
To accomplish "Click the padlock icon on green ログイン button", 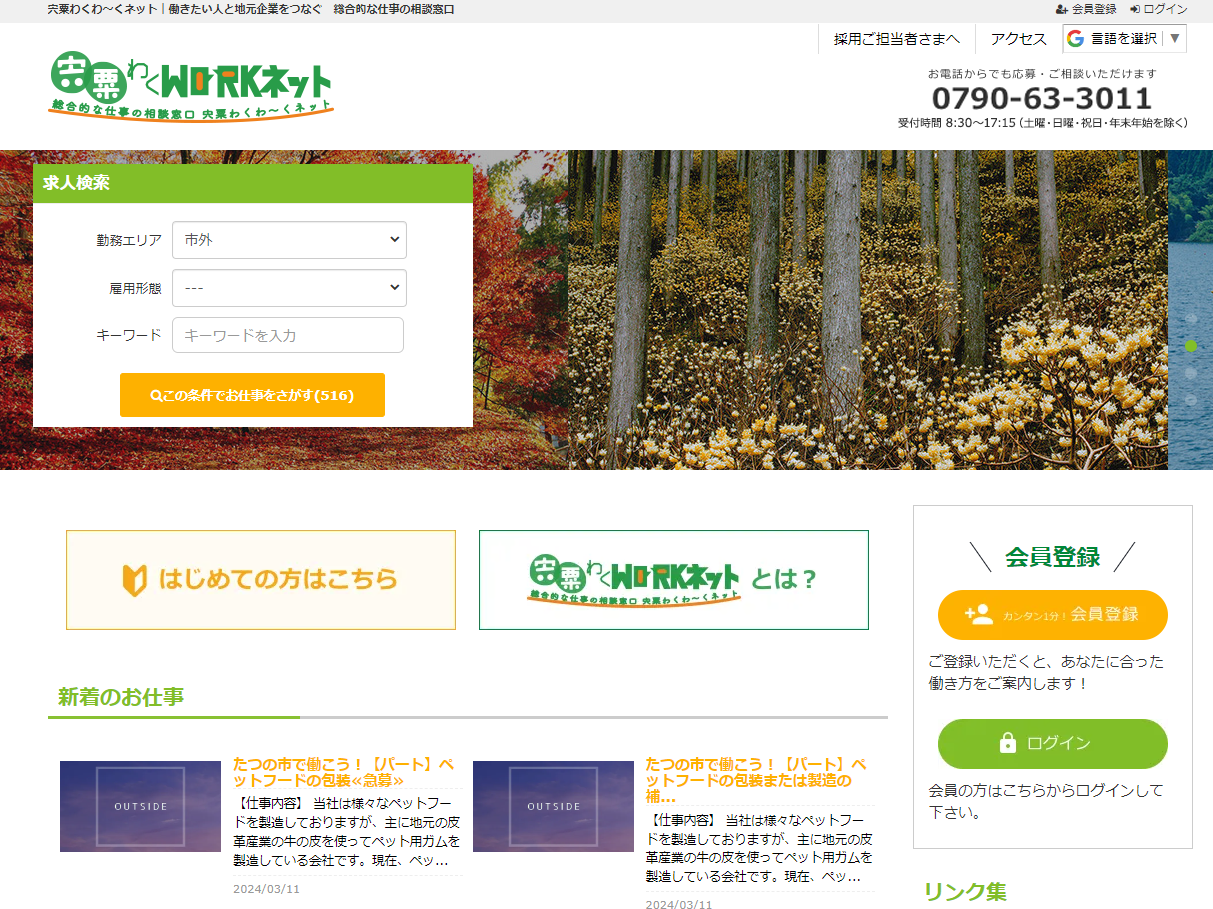I will pyautogui.click(x=1008, y=743).
